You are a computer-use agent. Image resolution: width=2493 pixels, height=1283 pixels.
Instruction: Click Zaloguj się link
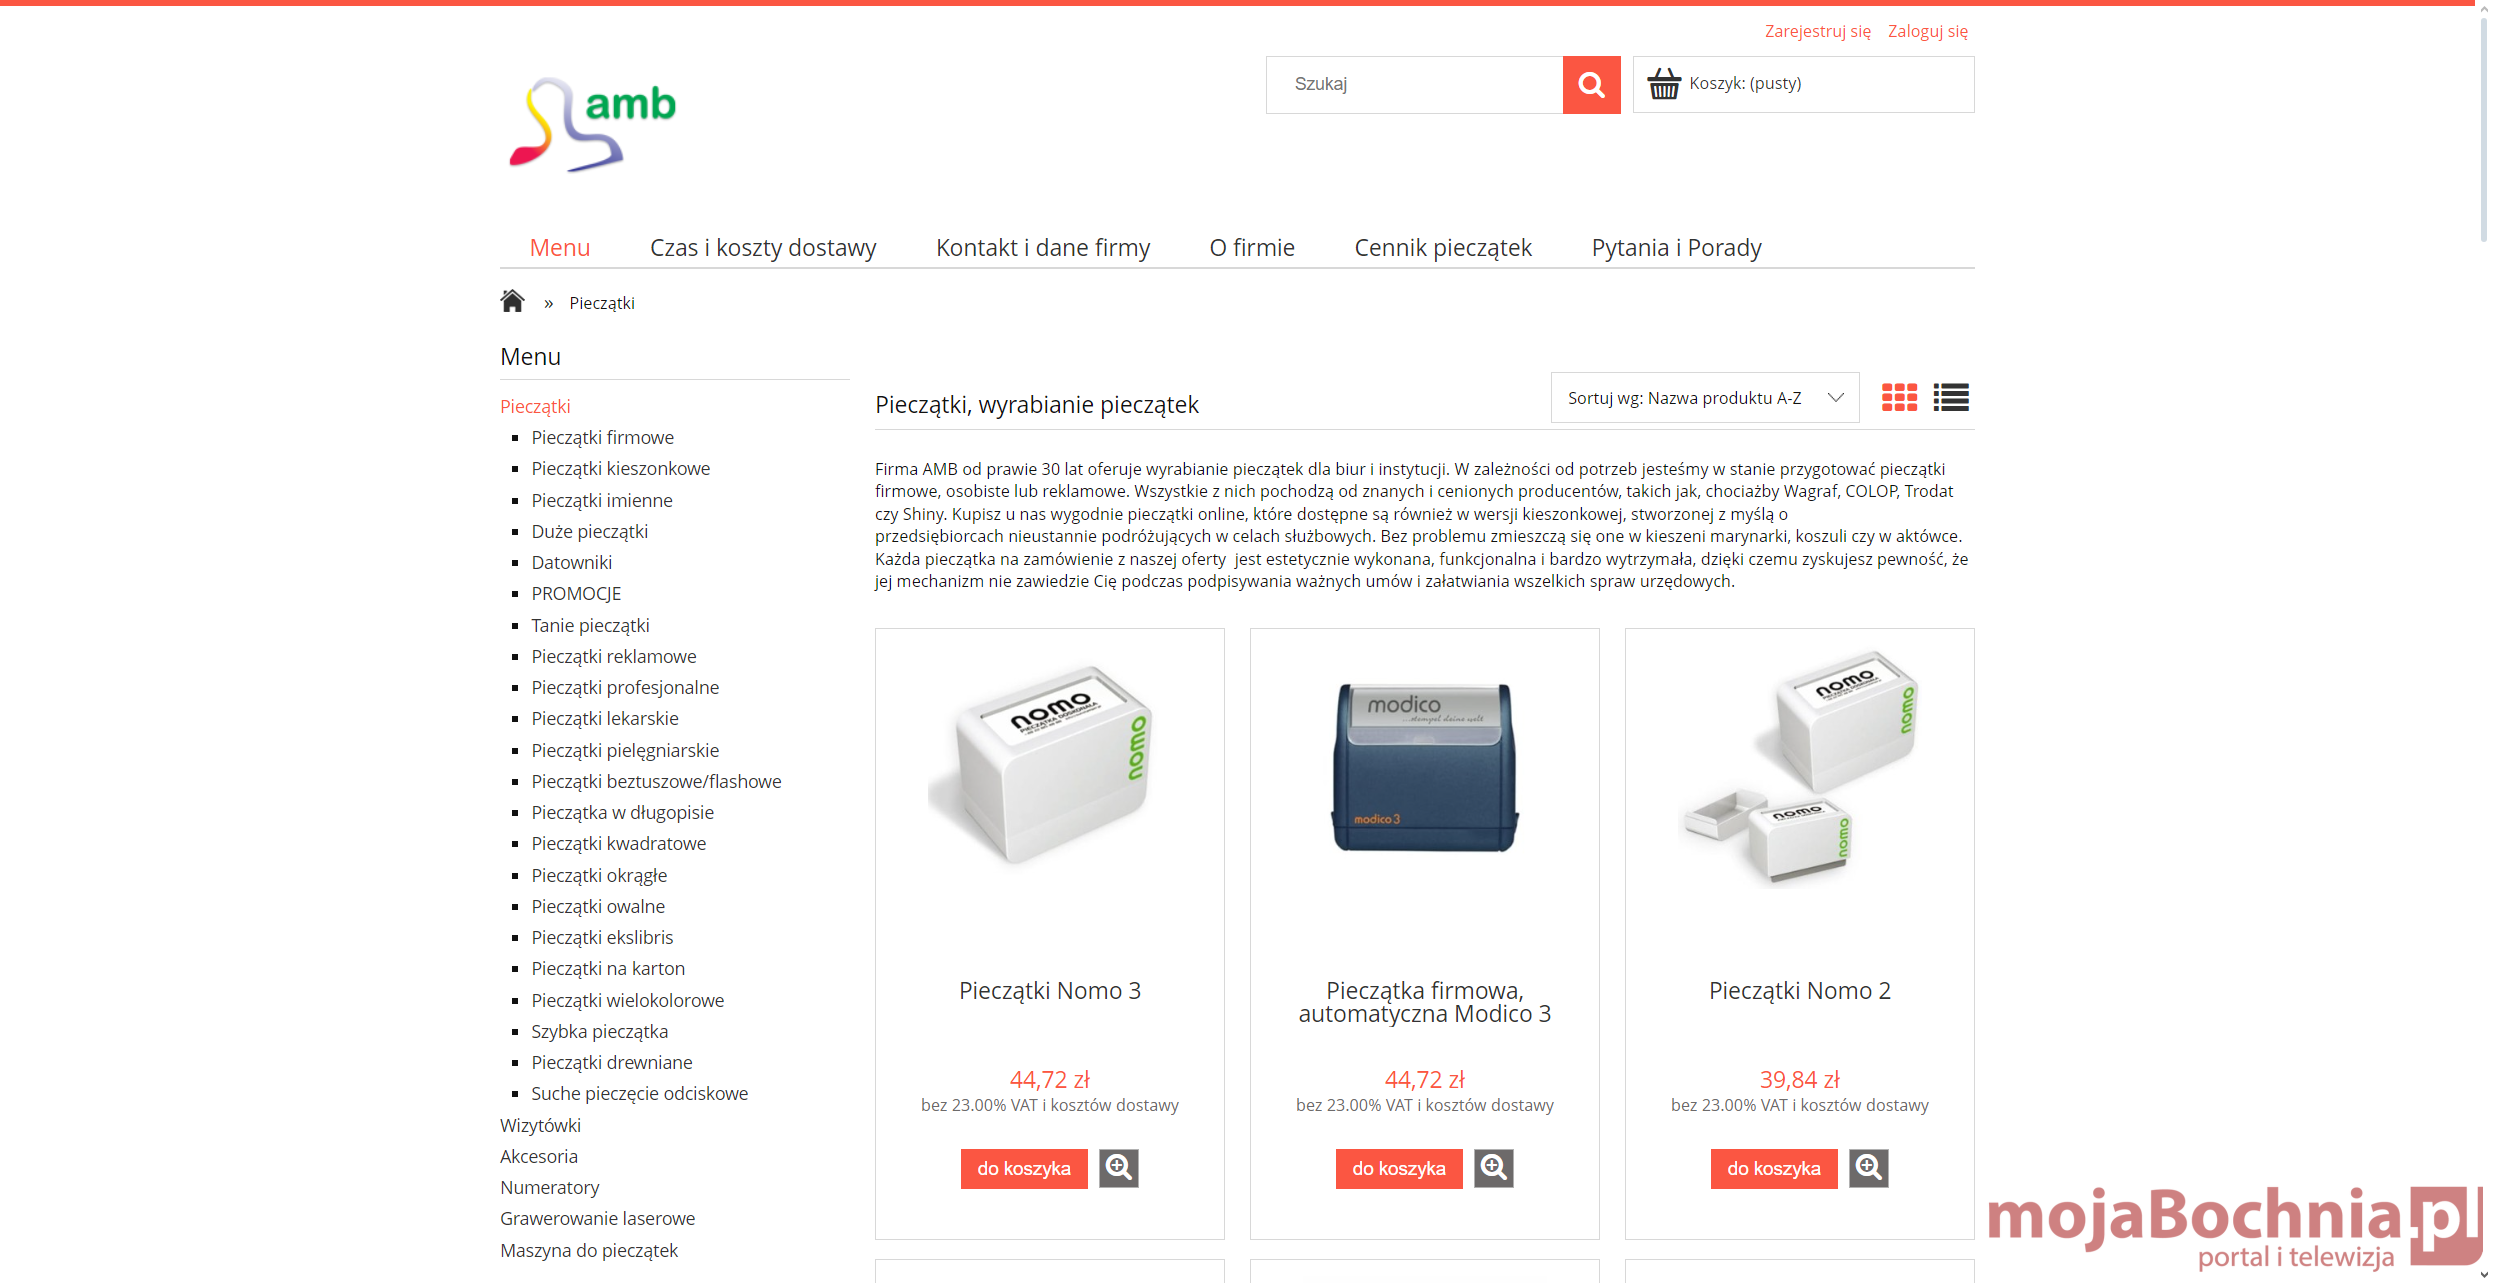[1928, 32]
